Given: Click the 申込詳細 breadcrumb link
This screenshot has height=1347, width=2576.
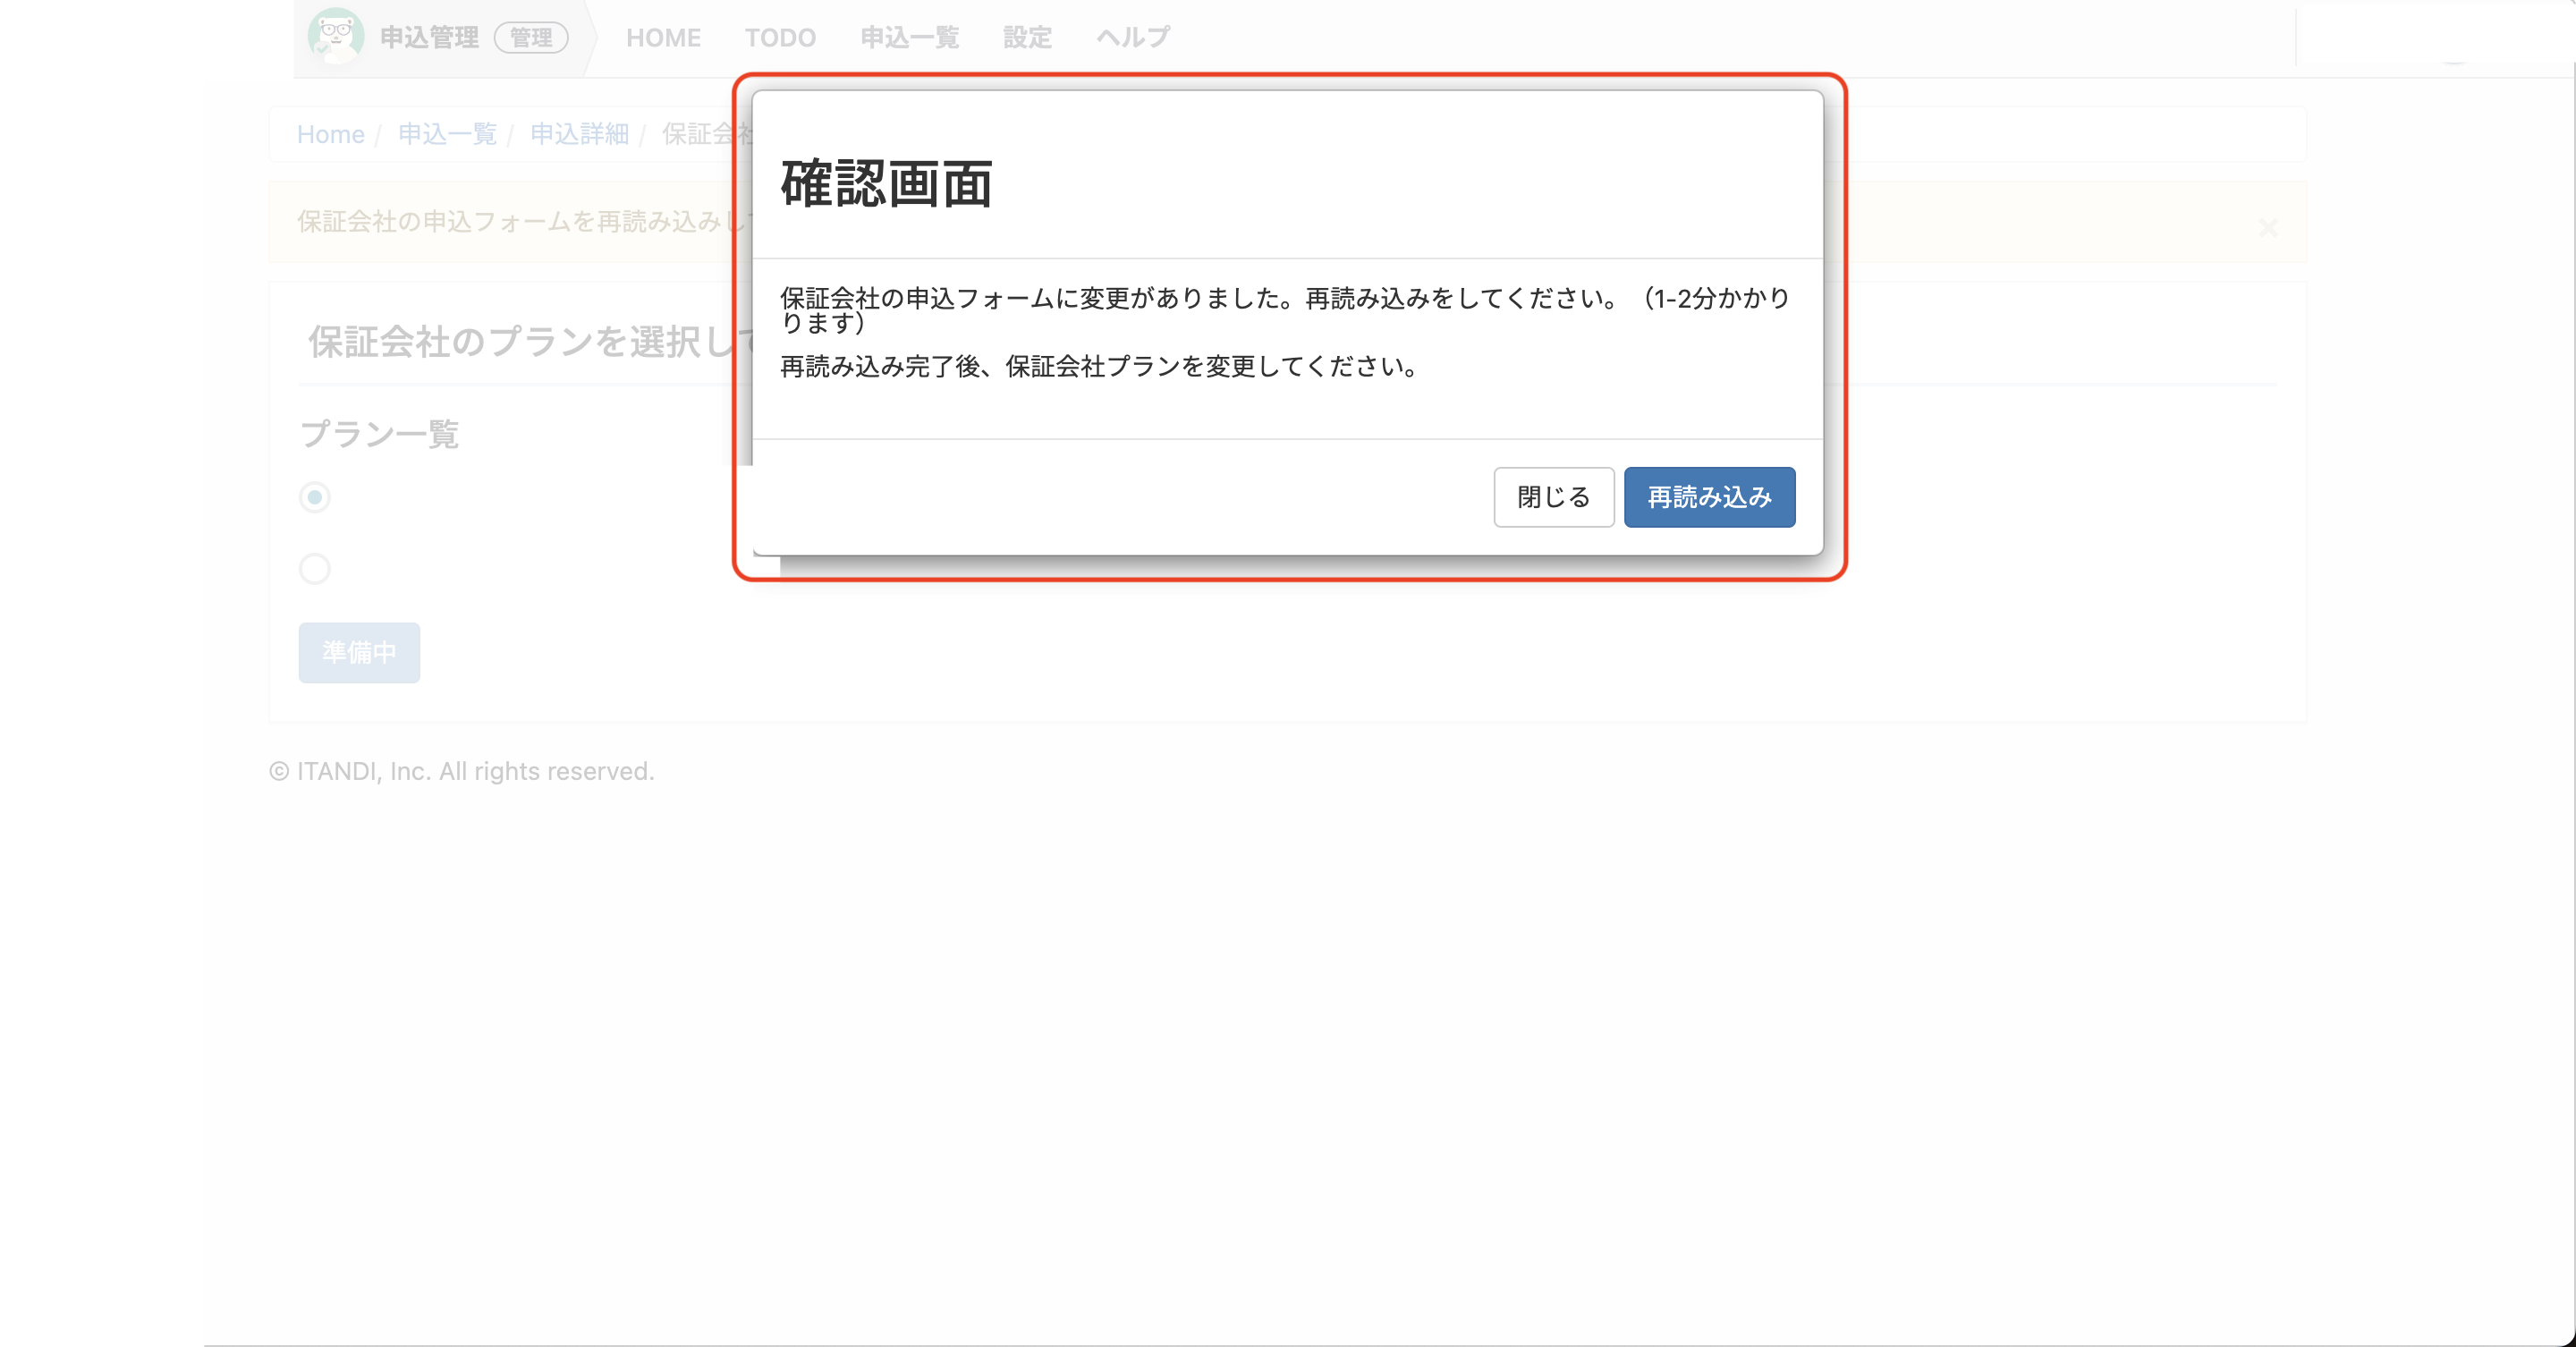Looking at the screenshot, I should (x=579, y=134).
